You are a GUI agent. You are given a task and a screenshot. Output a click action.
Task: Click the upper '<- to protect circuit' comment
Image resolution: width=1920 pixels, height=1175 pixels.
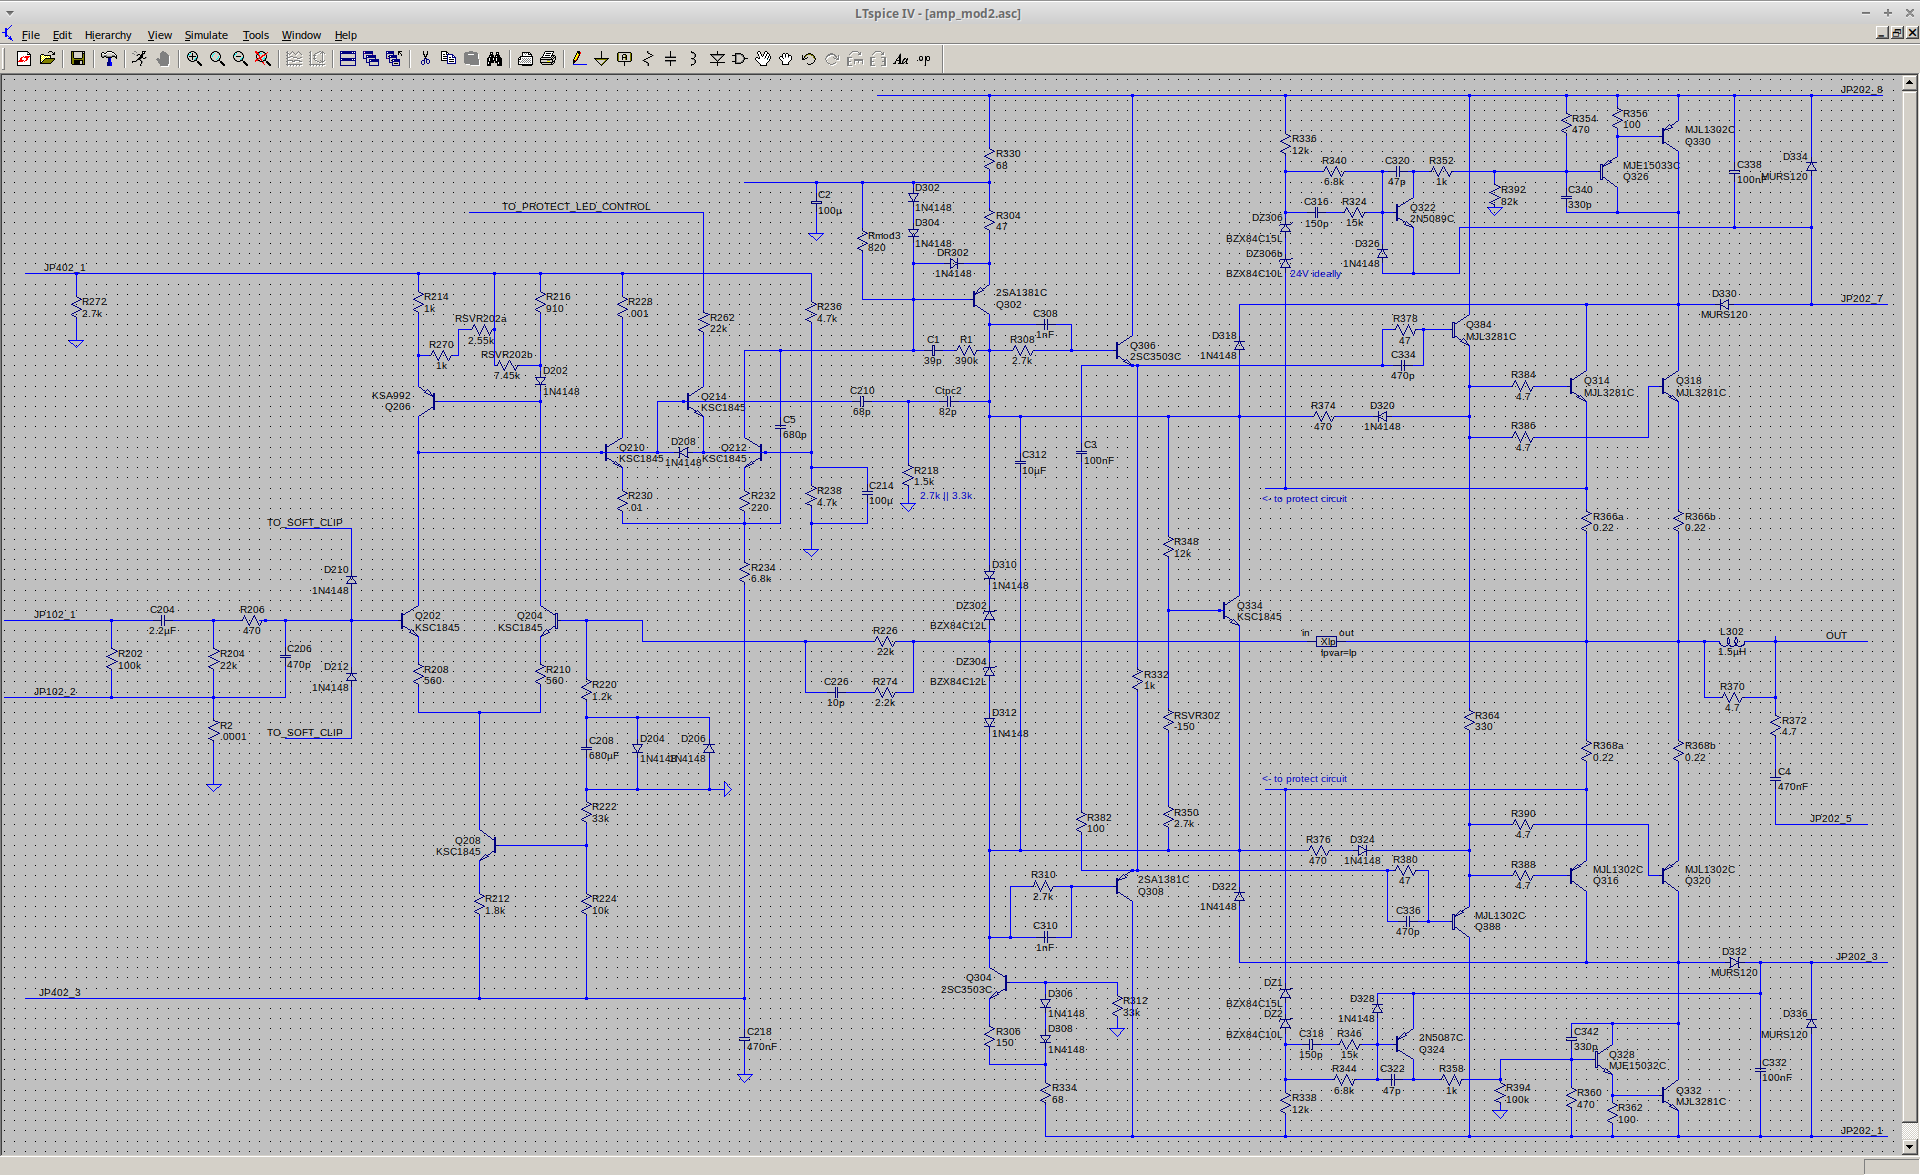tap(1304, 498)
